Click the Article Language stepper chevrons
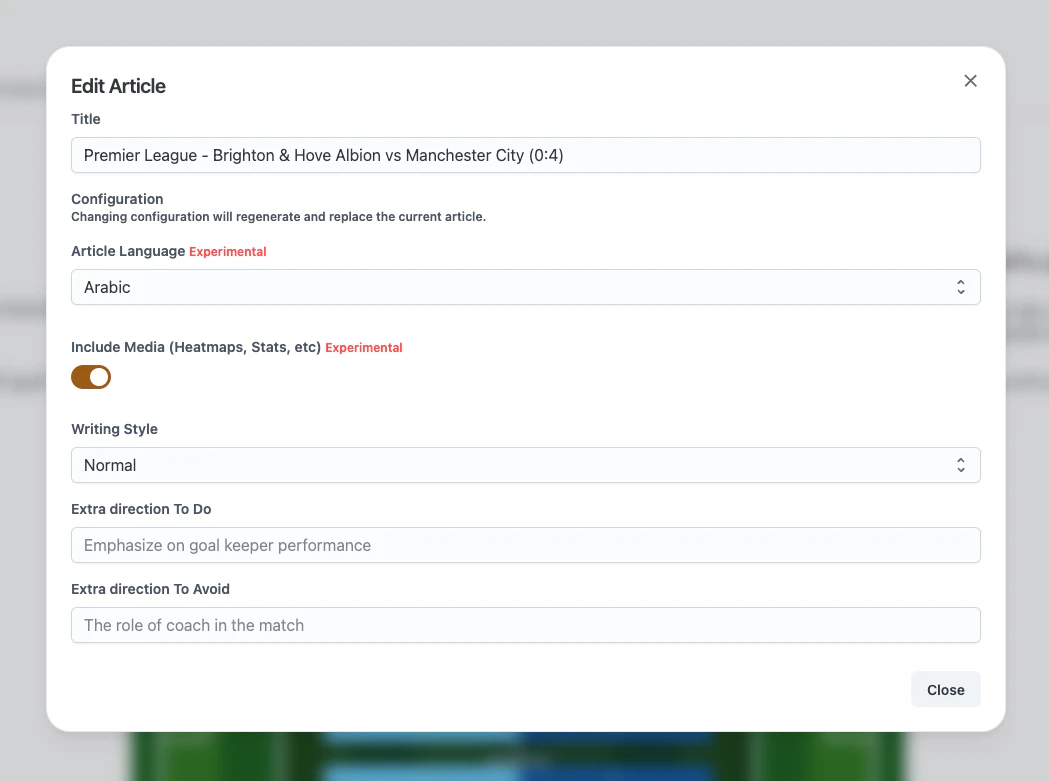Viewport: 1049px width, 781px height. click(961, 287)
